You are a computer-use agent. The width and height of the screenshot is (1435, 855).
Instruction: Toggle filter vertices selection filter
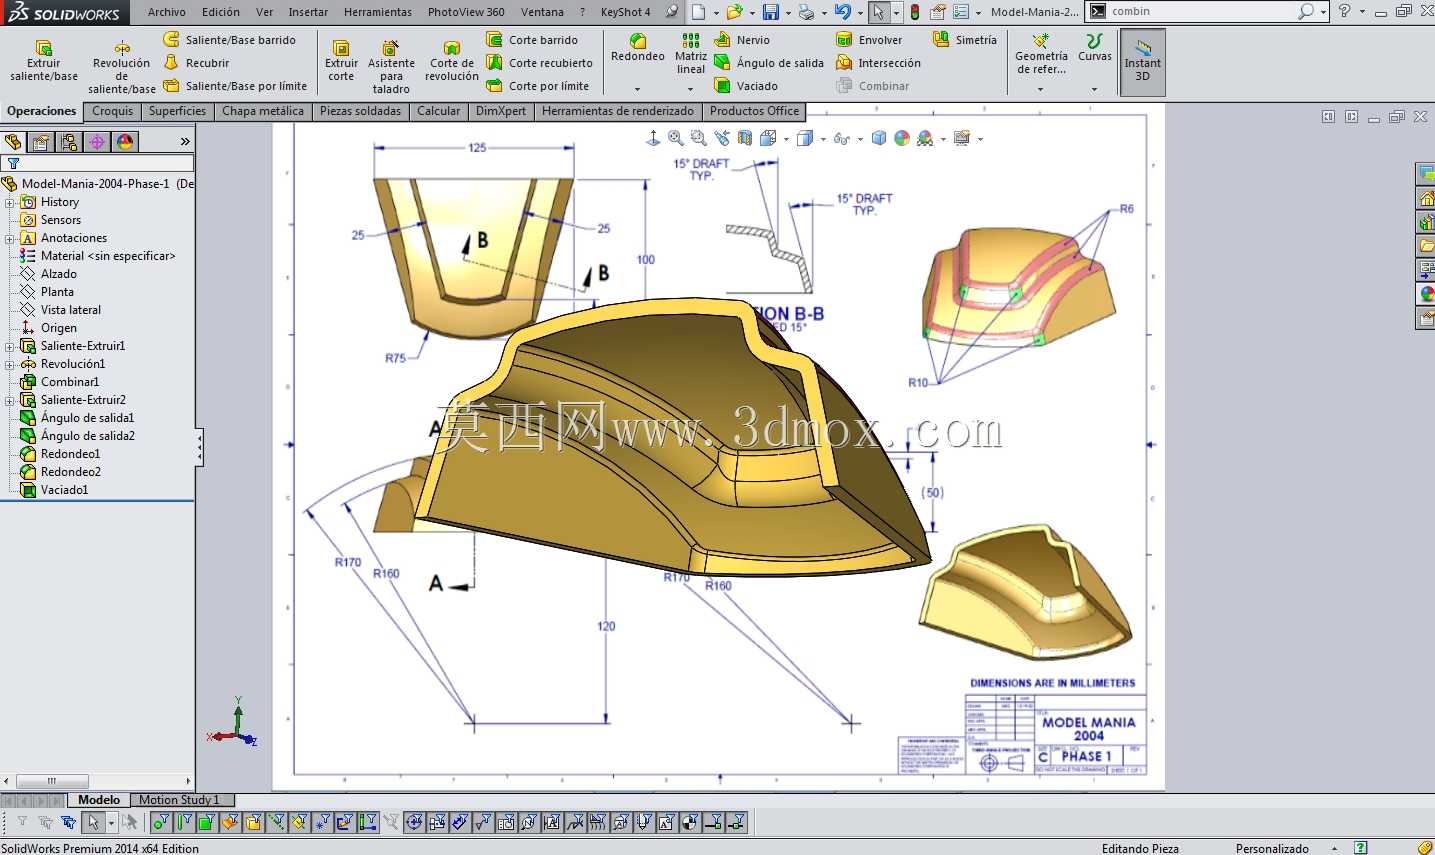[x=160, y=823]
